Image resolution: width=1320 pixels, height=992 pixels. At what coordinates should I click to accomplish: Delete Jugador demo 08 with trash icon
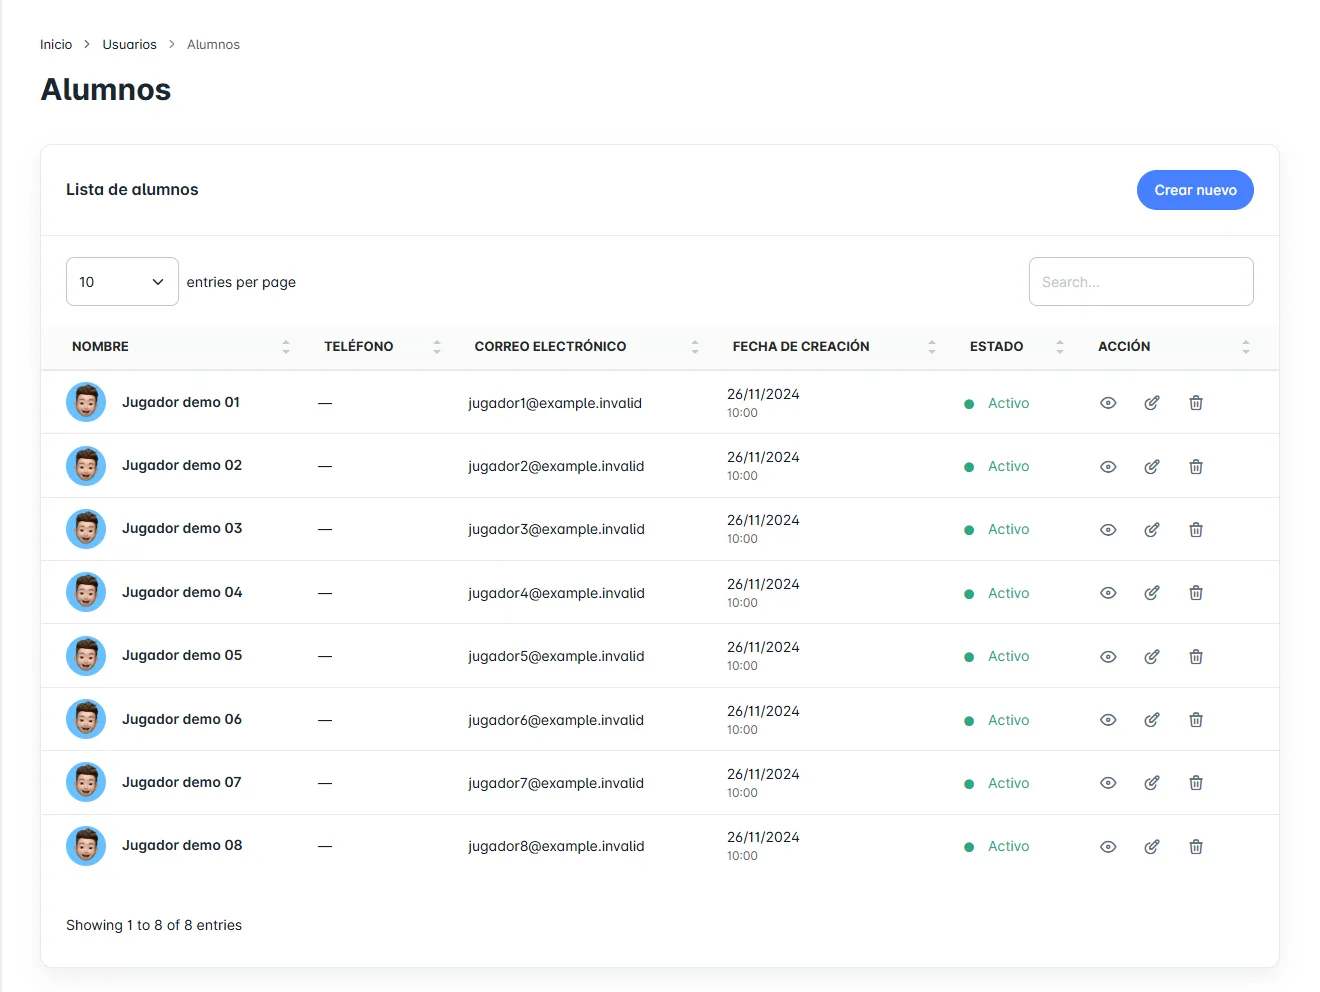click(x=1196, y=847)
